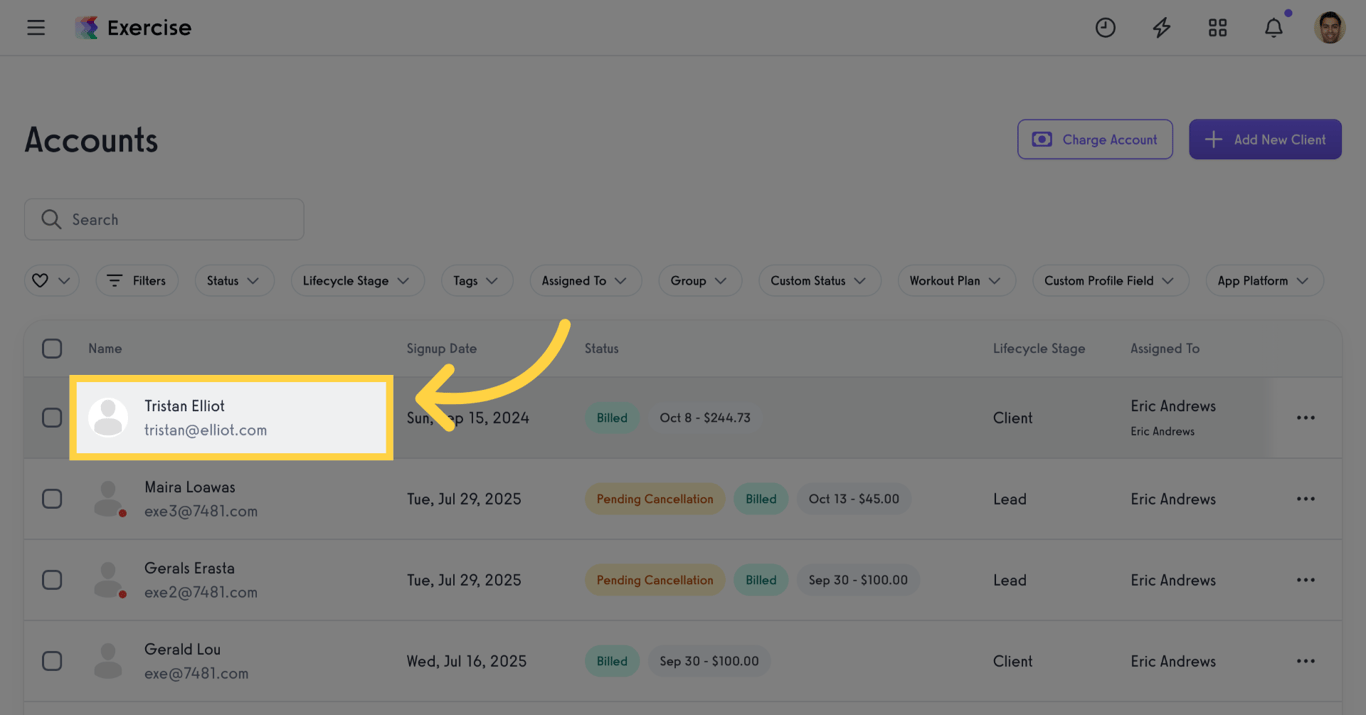The image size is (1366, 715).
Task: Open the clock history icon
Action: point(1105,27)
